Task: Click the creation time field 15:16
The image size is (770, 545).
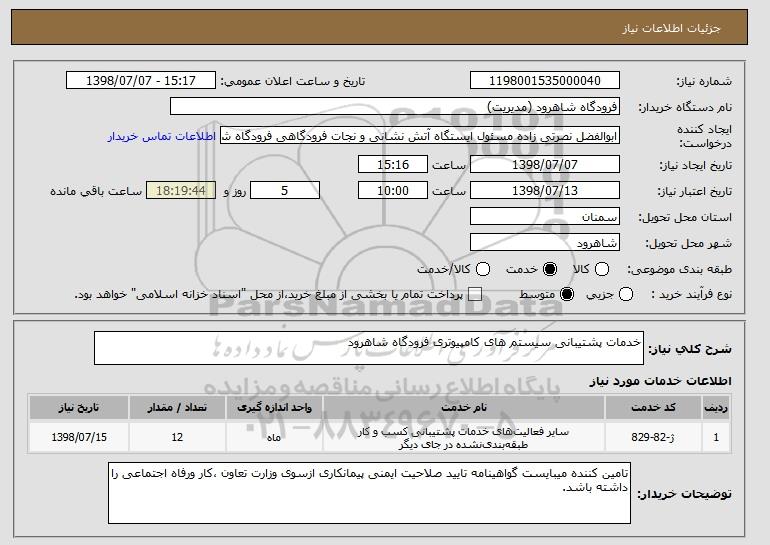Action: (x=393, y=164)
